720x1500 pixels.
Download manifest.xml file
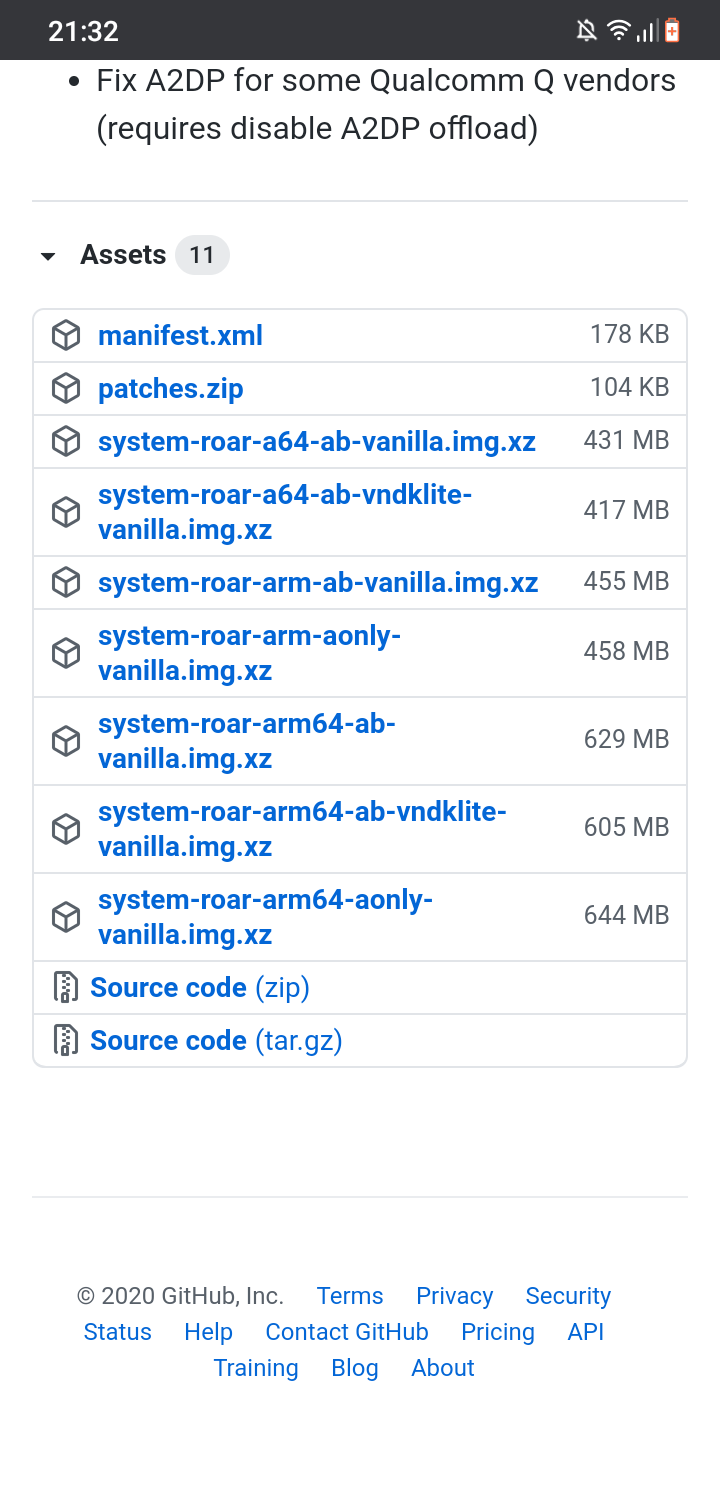pyautogui.click(x=180, y=335)
